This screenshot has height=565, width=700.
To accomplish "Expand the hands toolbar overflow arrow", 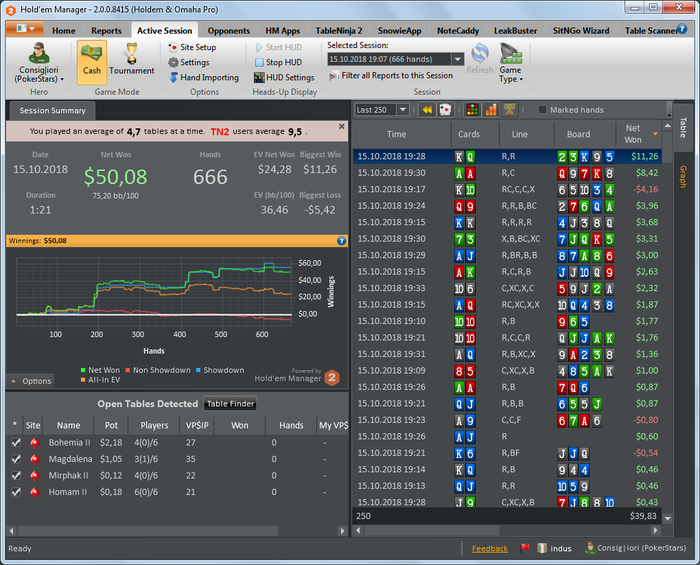I will click(669, 110).
